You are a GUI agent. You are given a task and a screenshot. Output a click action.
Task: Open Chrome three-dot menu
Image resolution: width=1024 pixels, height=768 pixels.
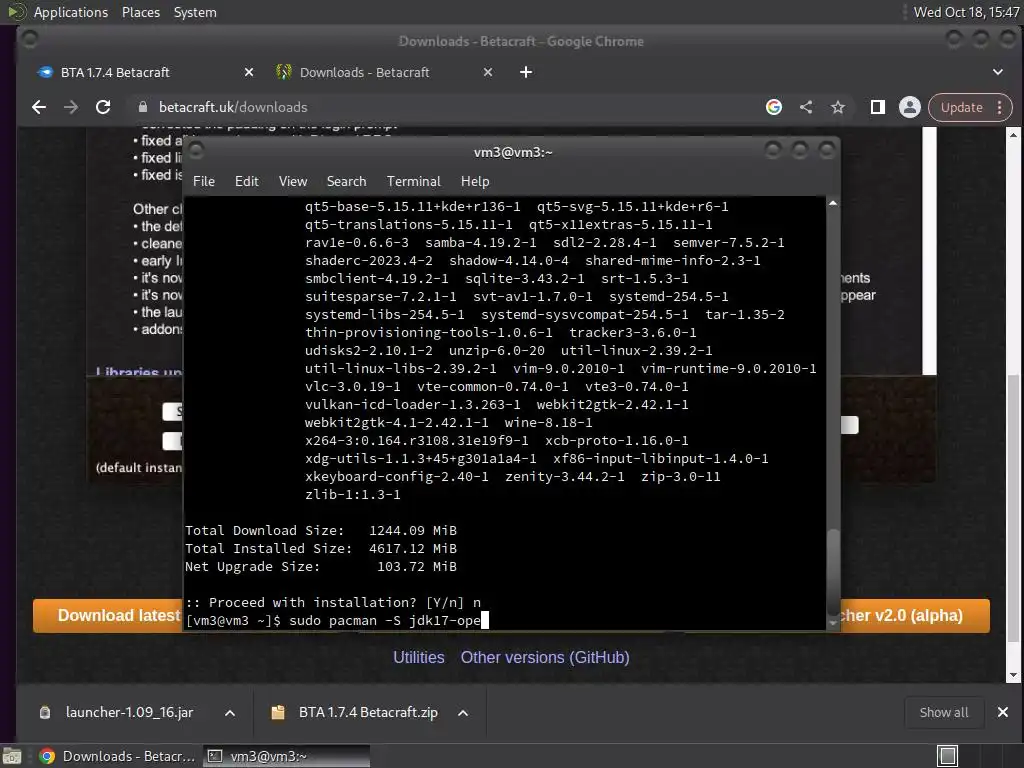(1000, 107)
